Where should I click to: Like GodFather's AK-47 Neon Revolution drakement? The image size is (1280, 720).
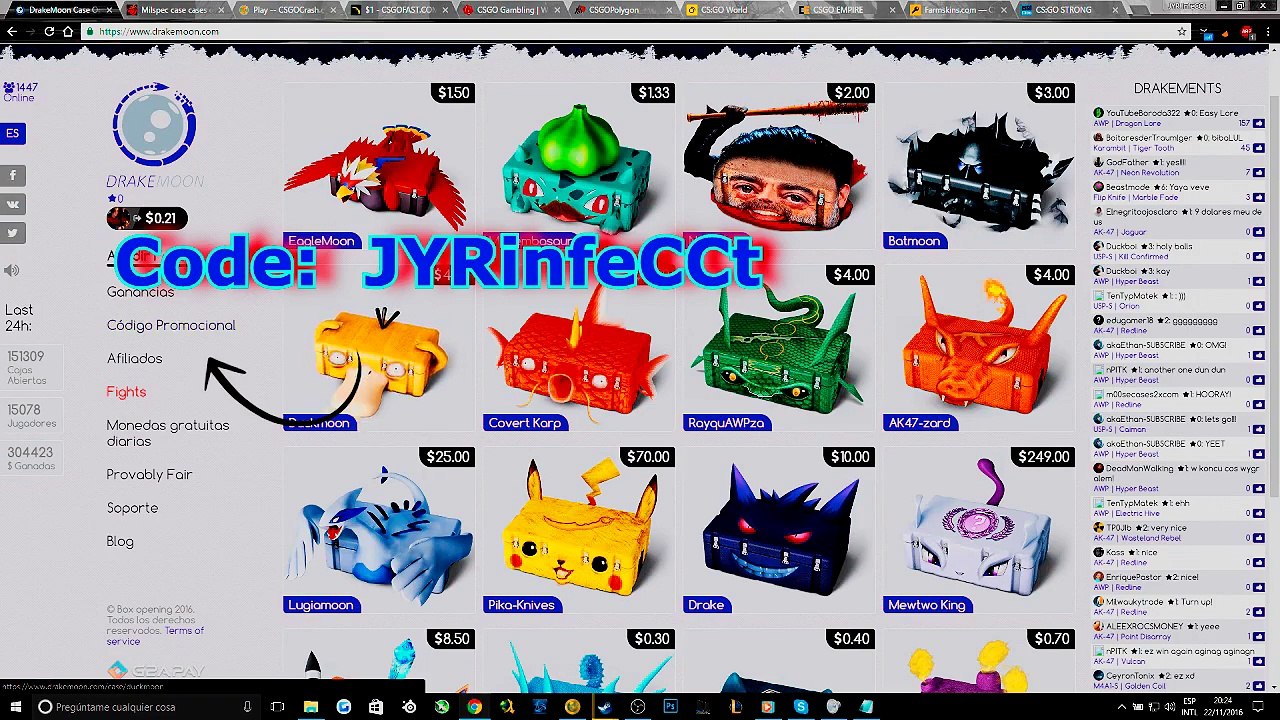pyautogui.click(x=1258, y=173)
